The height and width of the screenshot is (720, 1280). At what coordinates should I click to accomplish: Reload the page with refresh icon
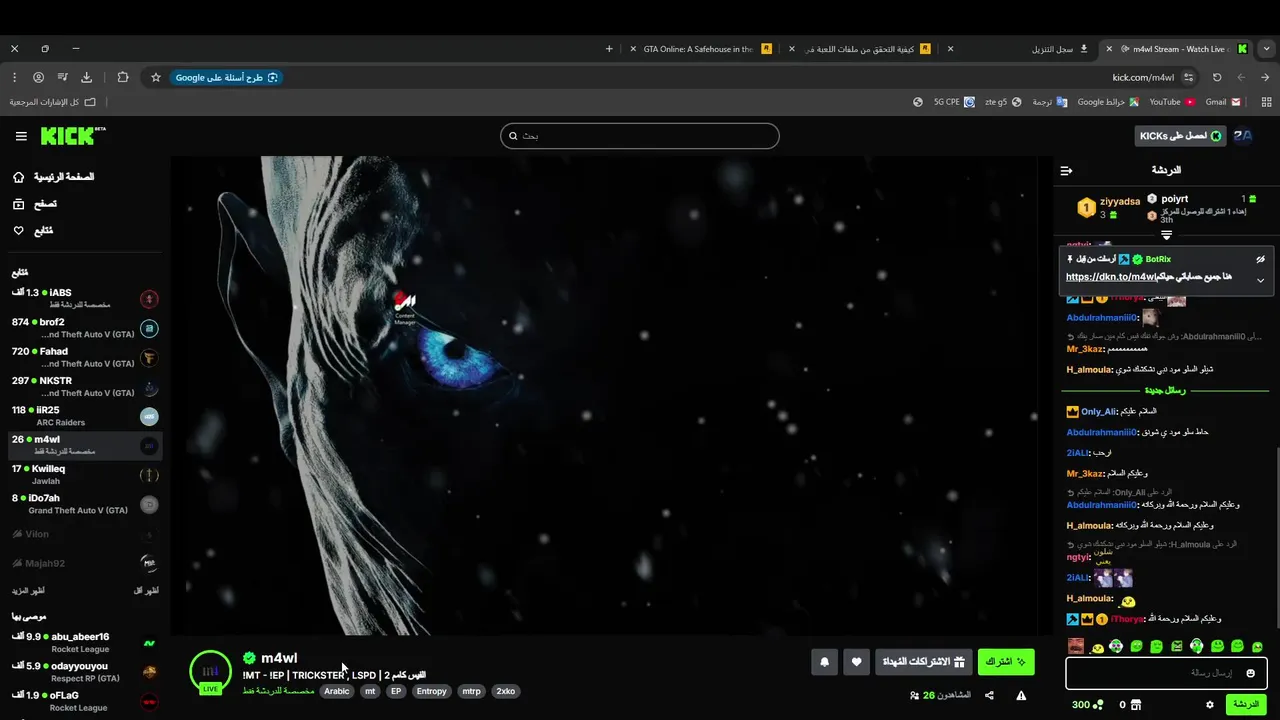click(x=1217, y=77)
